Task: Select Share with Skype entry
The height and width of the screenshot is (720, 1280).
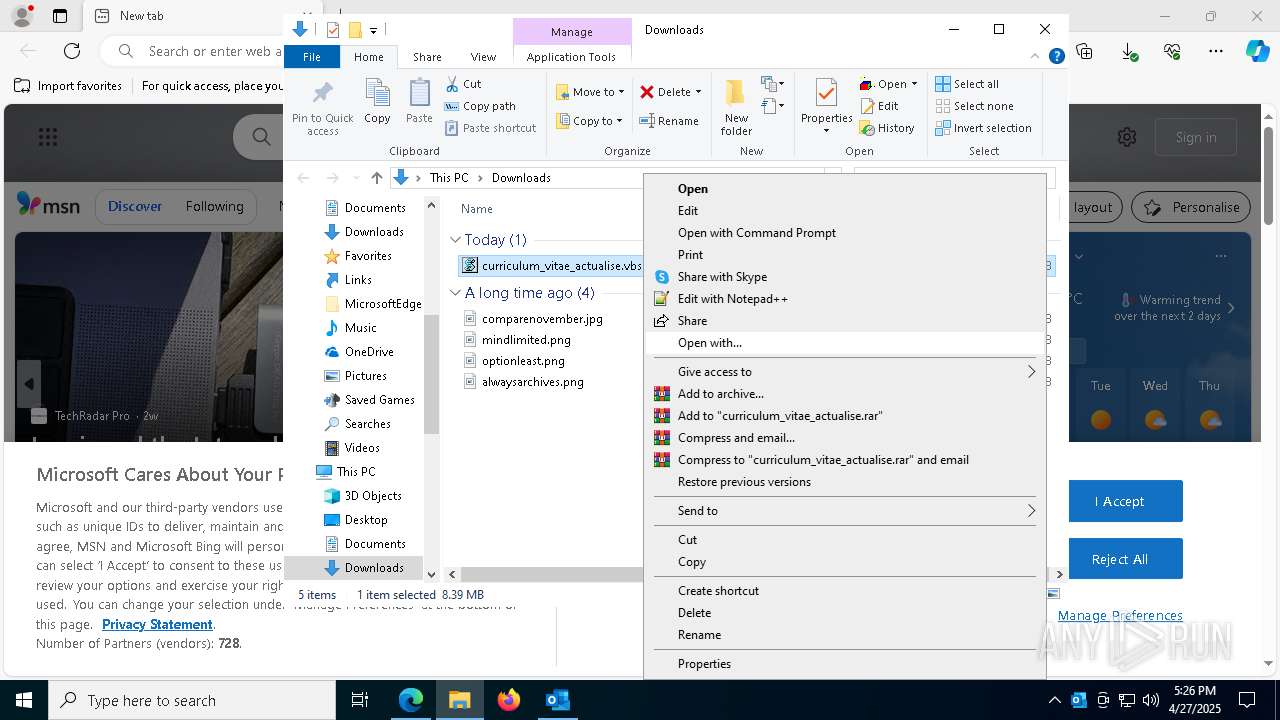Action: (x=845, y=277)
